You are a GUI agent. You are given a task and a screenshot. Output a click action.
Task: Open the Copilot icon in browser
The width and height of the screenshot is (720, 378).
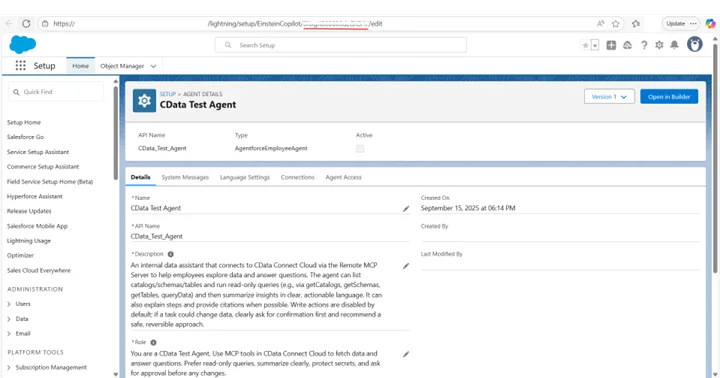710,23
